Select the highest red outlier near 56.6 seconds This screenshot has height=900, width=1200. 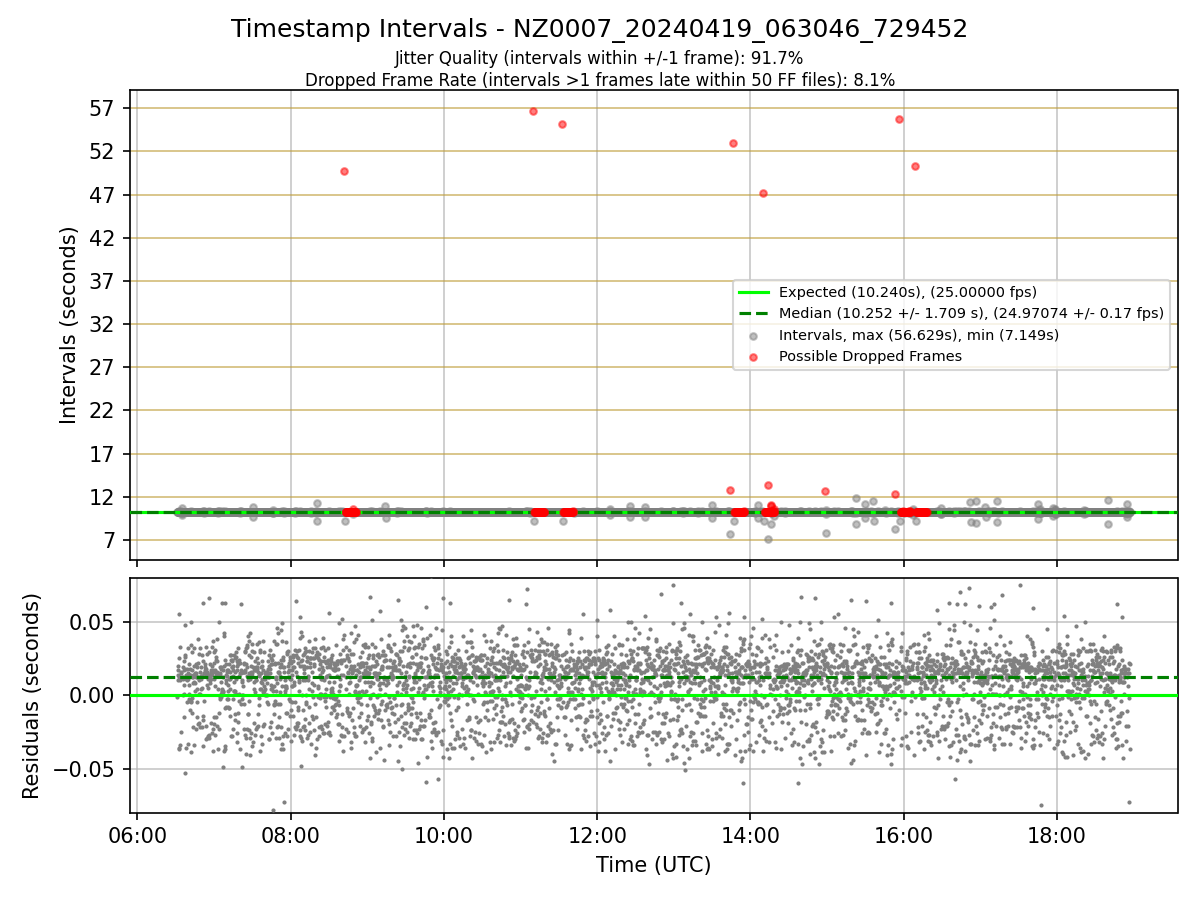pyautogui.click(x=533, y=111)
